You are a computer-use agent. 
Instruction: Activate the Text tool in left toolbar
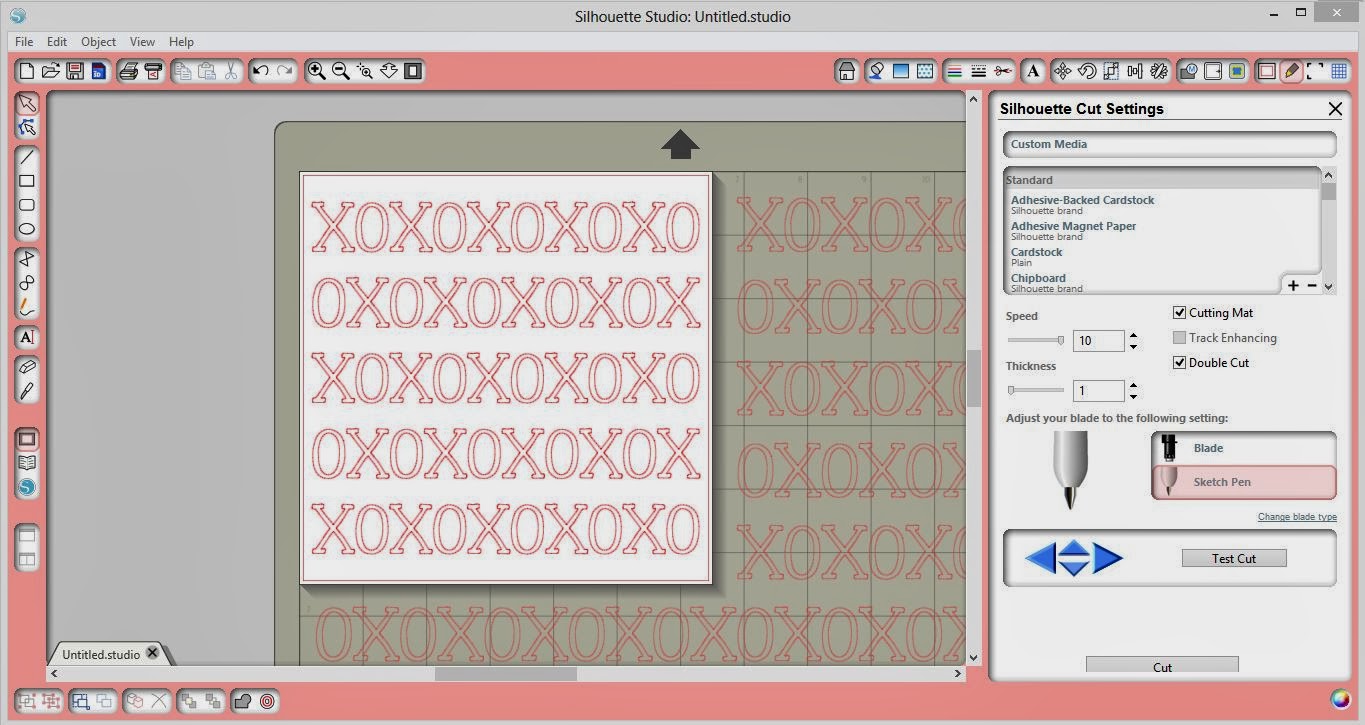tap(27, 337)
